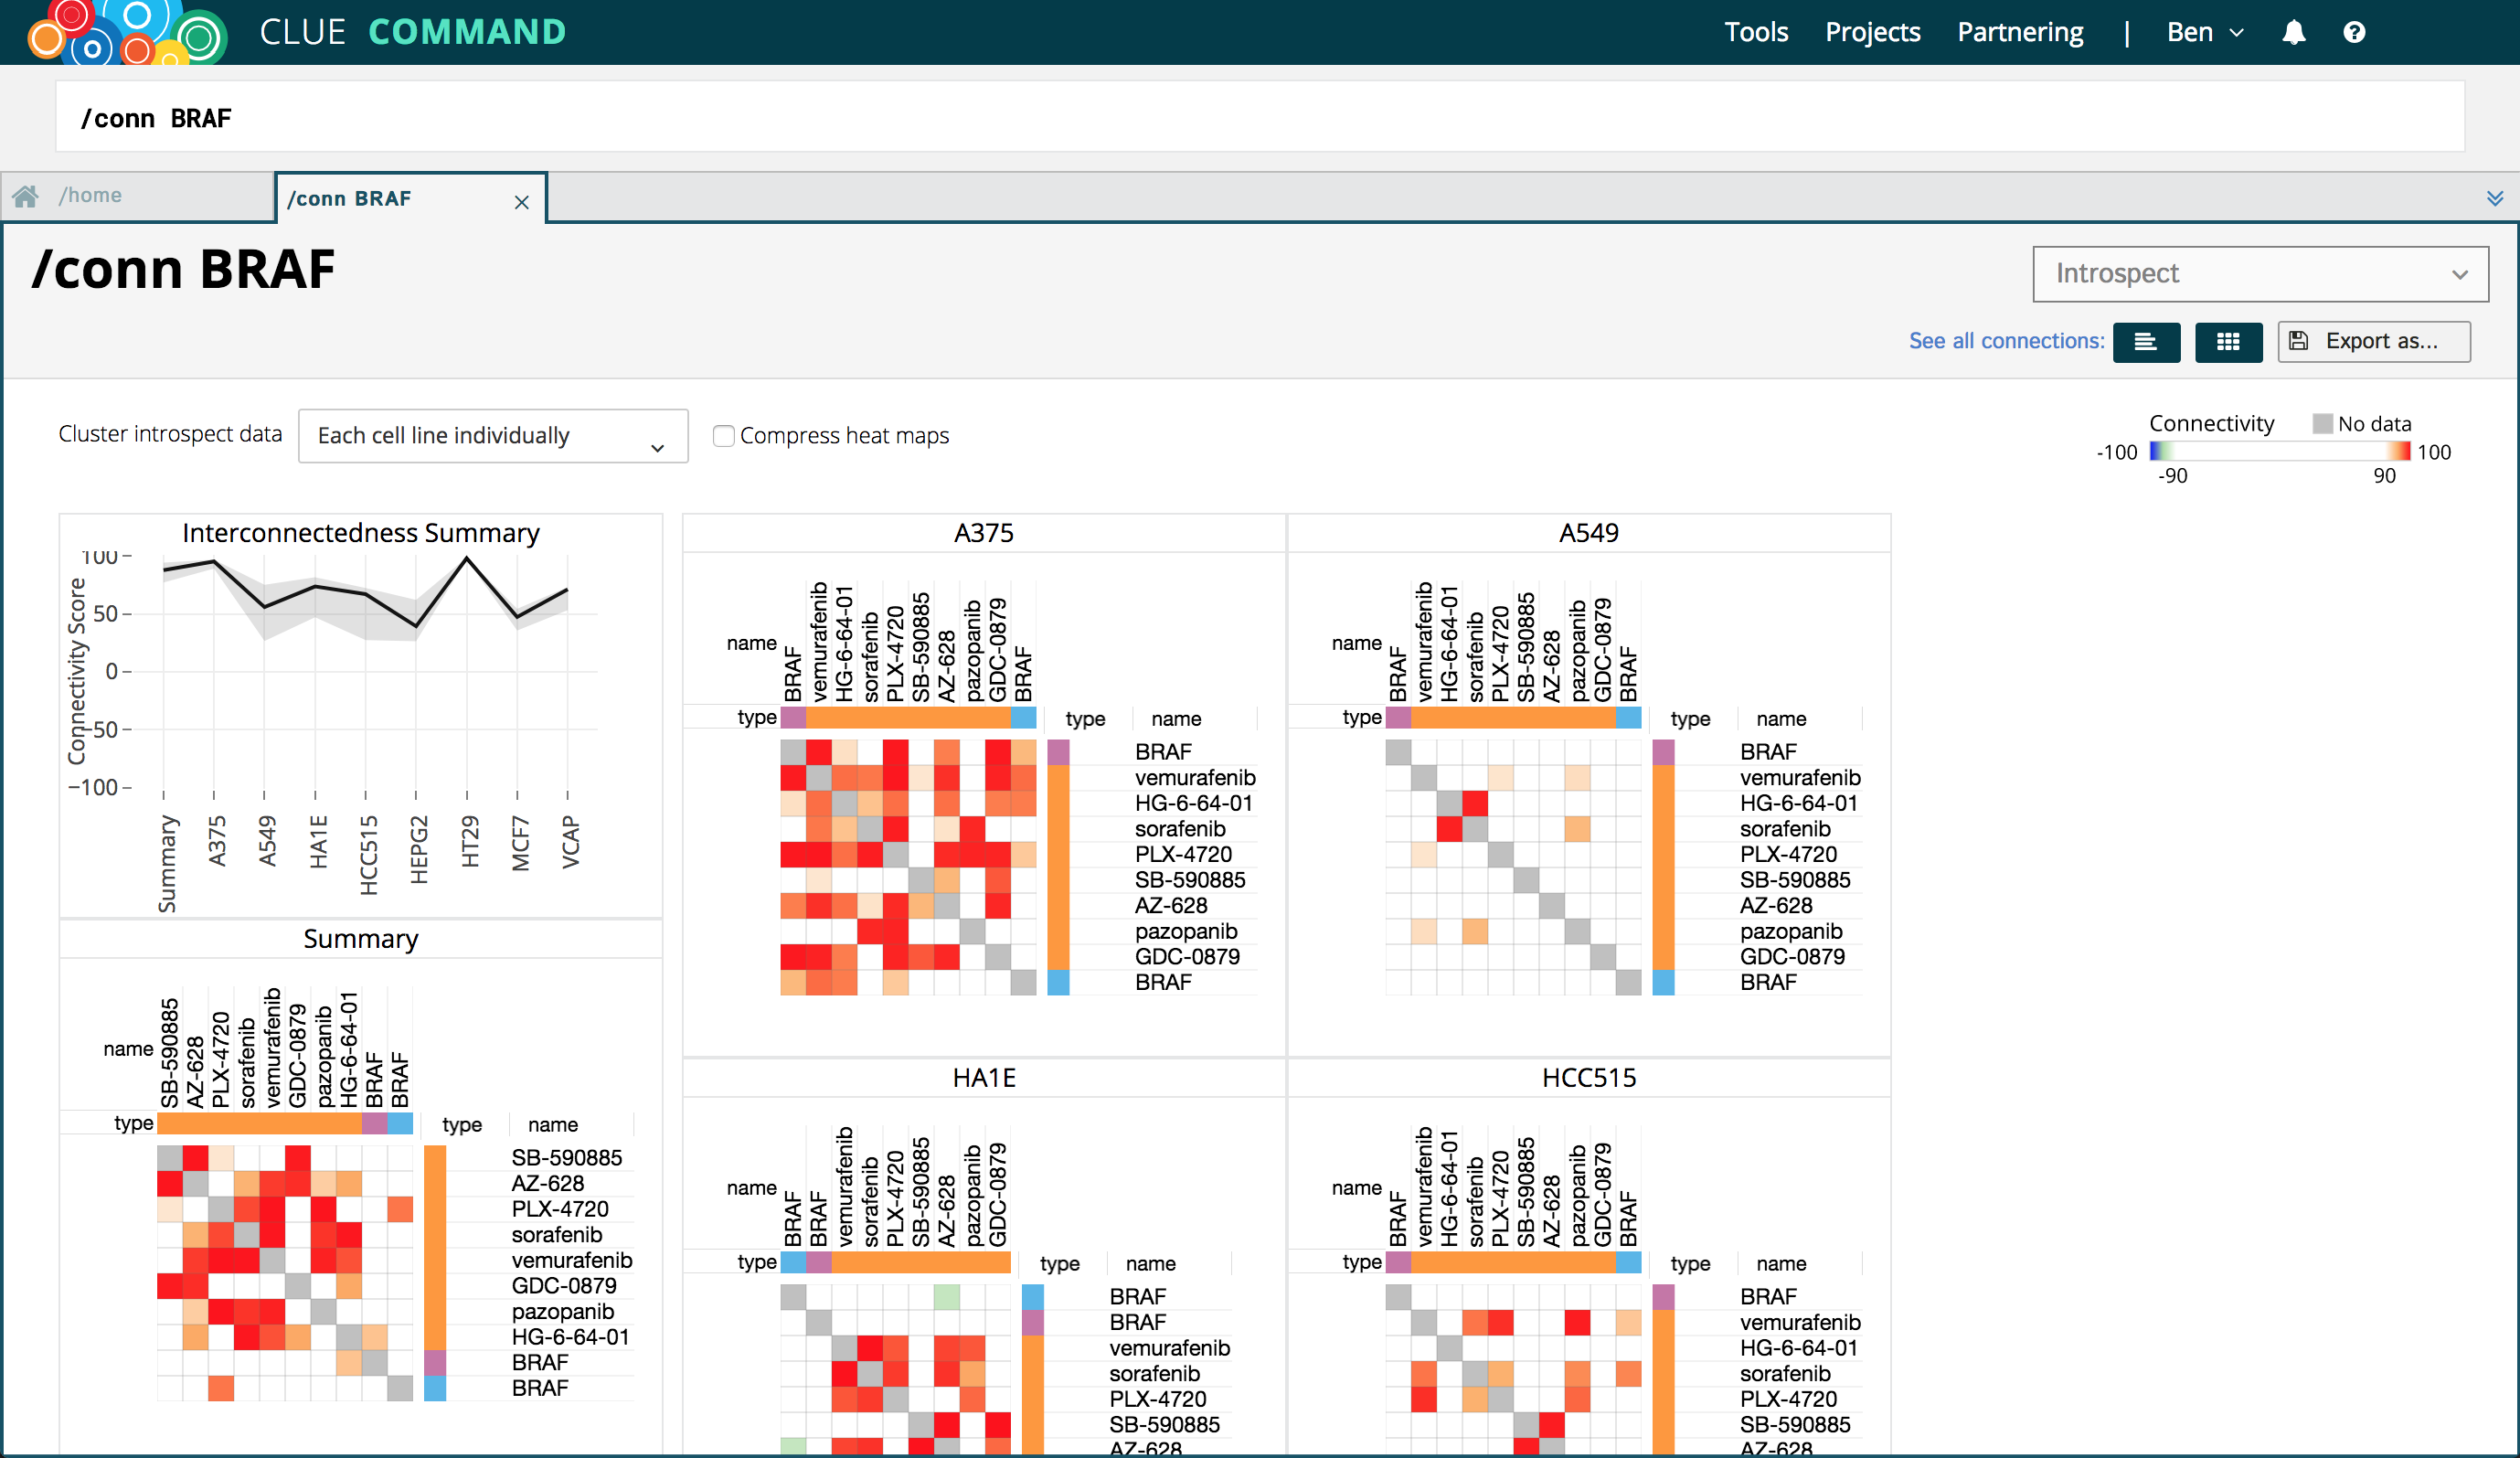Click the See all connections link
The width and height of the screenshot is (2520, 1458).
2006,342
